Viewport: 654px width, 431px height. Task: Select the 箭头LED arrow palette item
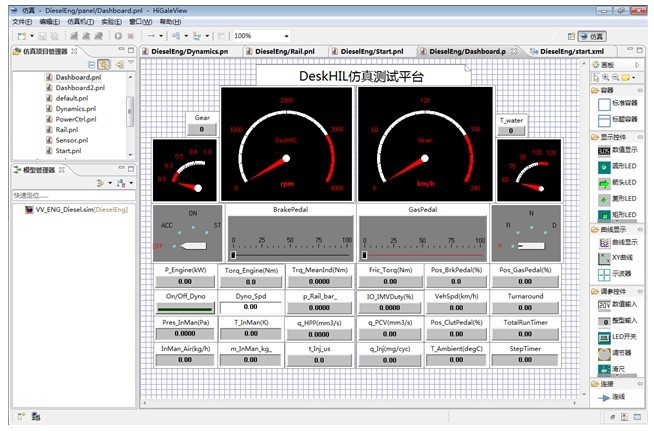[x=618, y=183]
